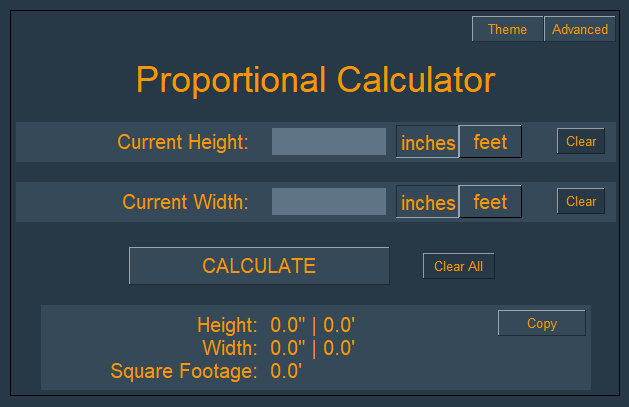Click the Square Footage result value
This screenshot has width=629, height=407.
coord(286,372)
